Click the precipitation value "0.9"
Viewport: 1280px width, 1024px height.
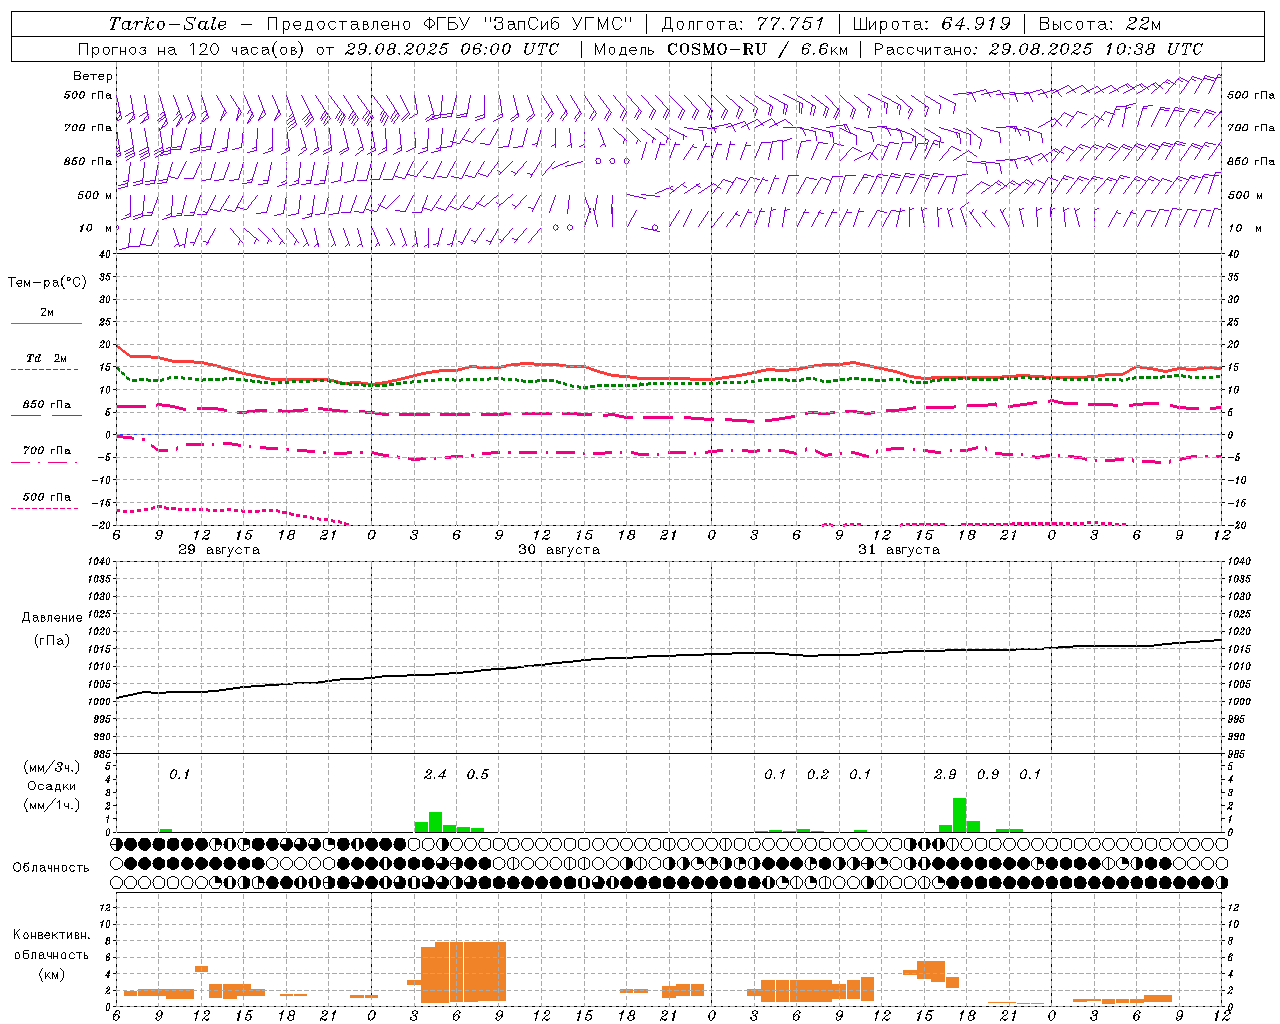988,775
